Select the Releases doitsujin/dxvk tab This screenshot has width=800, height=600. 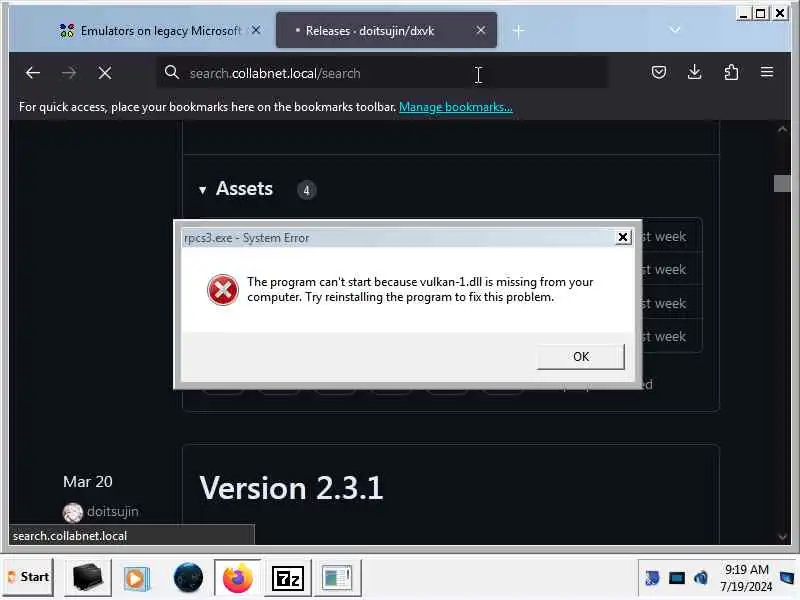click(x=386, y=31)
